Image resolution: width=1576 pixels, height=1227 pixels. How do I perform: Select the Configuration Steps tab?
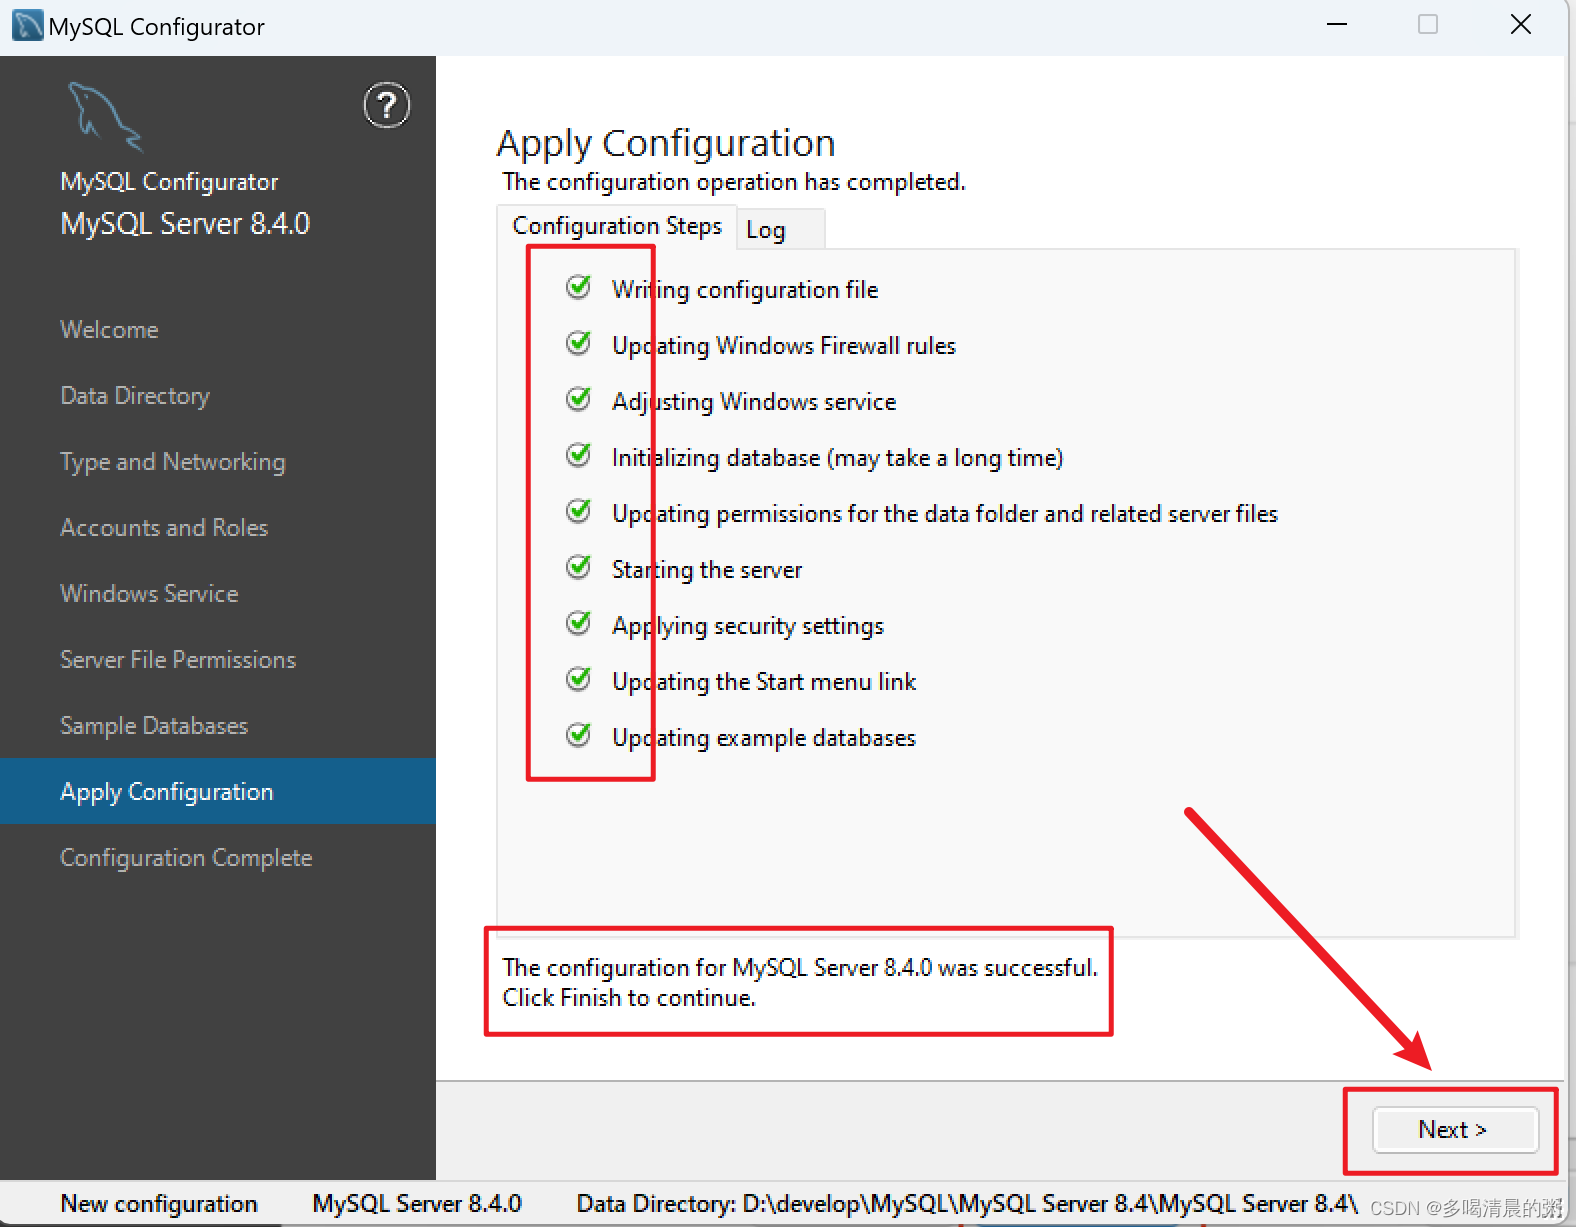616,226
